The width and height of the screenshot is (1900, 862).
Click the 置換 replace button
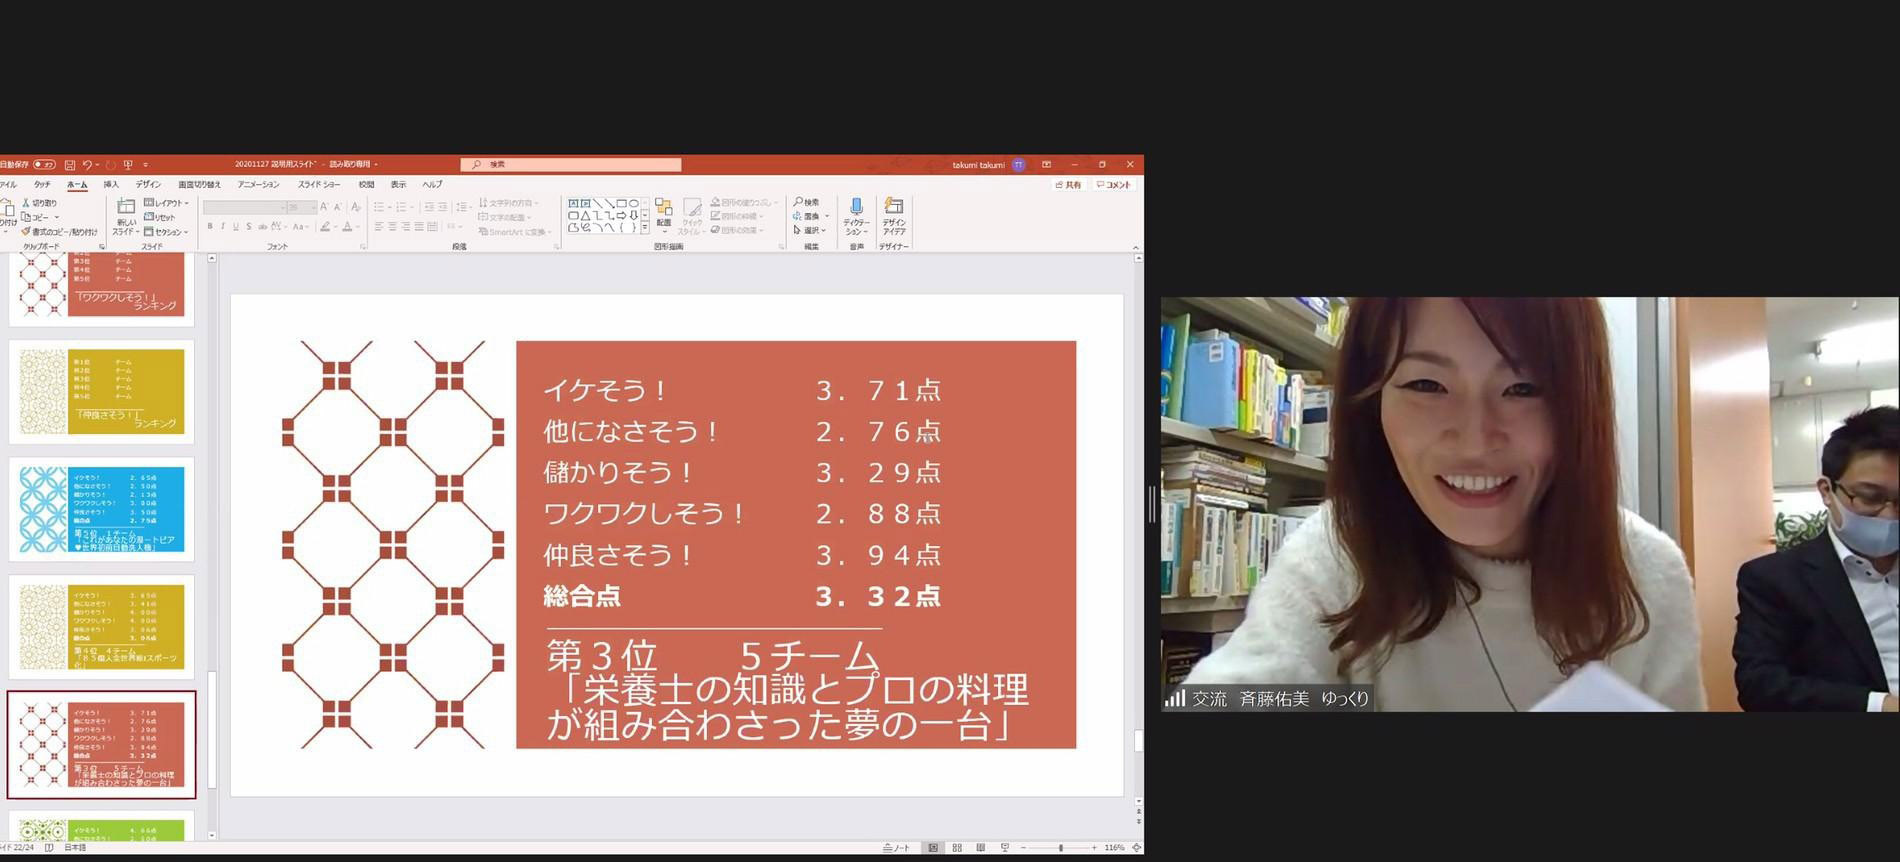pyautogui.click(x=807, y=216)
